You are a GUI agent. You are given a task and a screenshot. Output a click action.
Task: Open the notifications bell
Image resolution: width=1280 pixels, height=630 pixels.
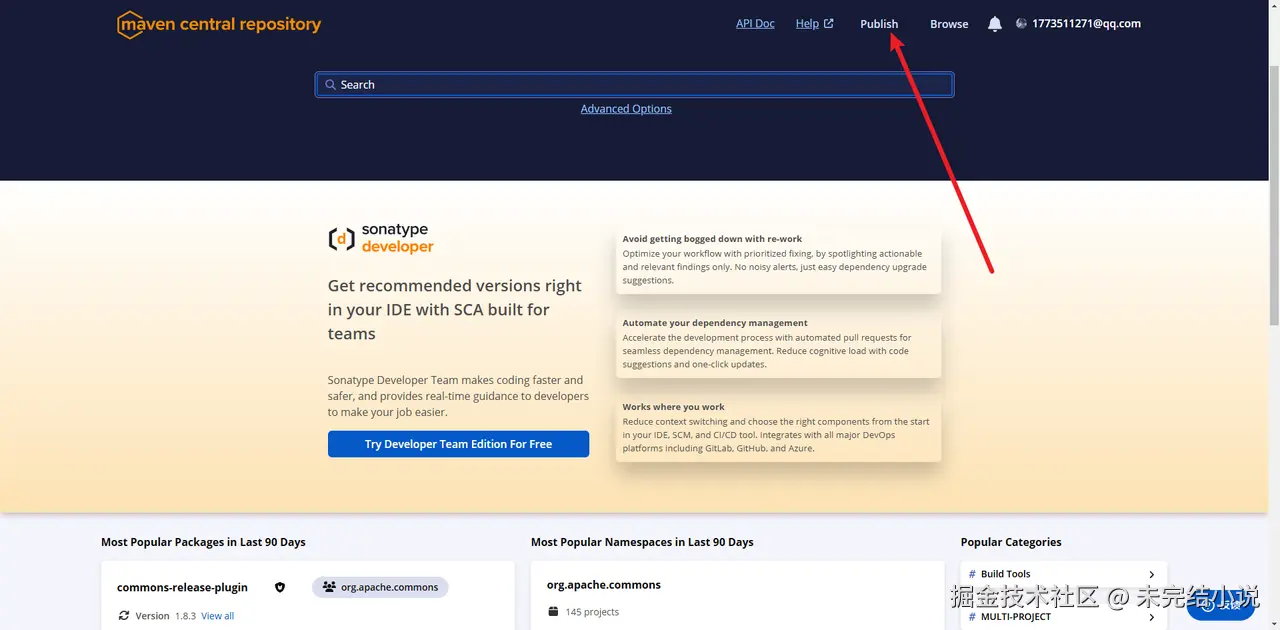pos(995,24)
